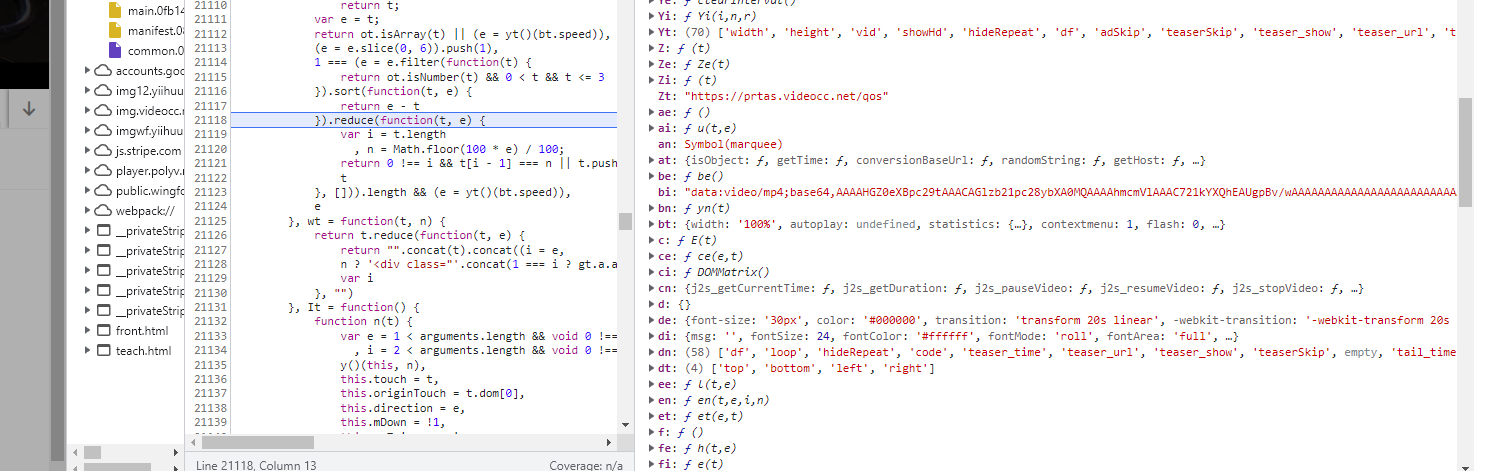This screenshot has width=1486, height=471.
Task: Set breakpoint on line number 21125
Action: tap(210, 220)
